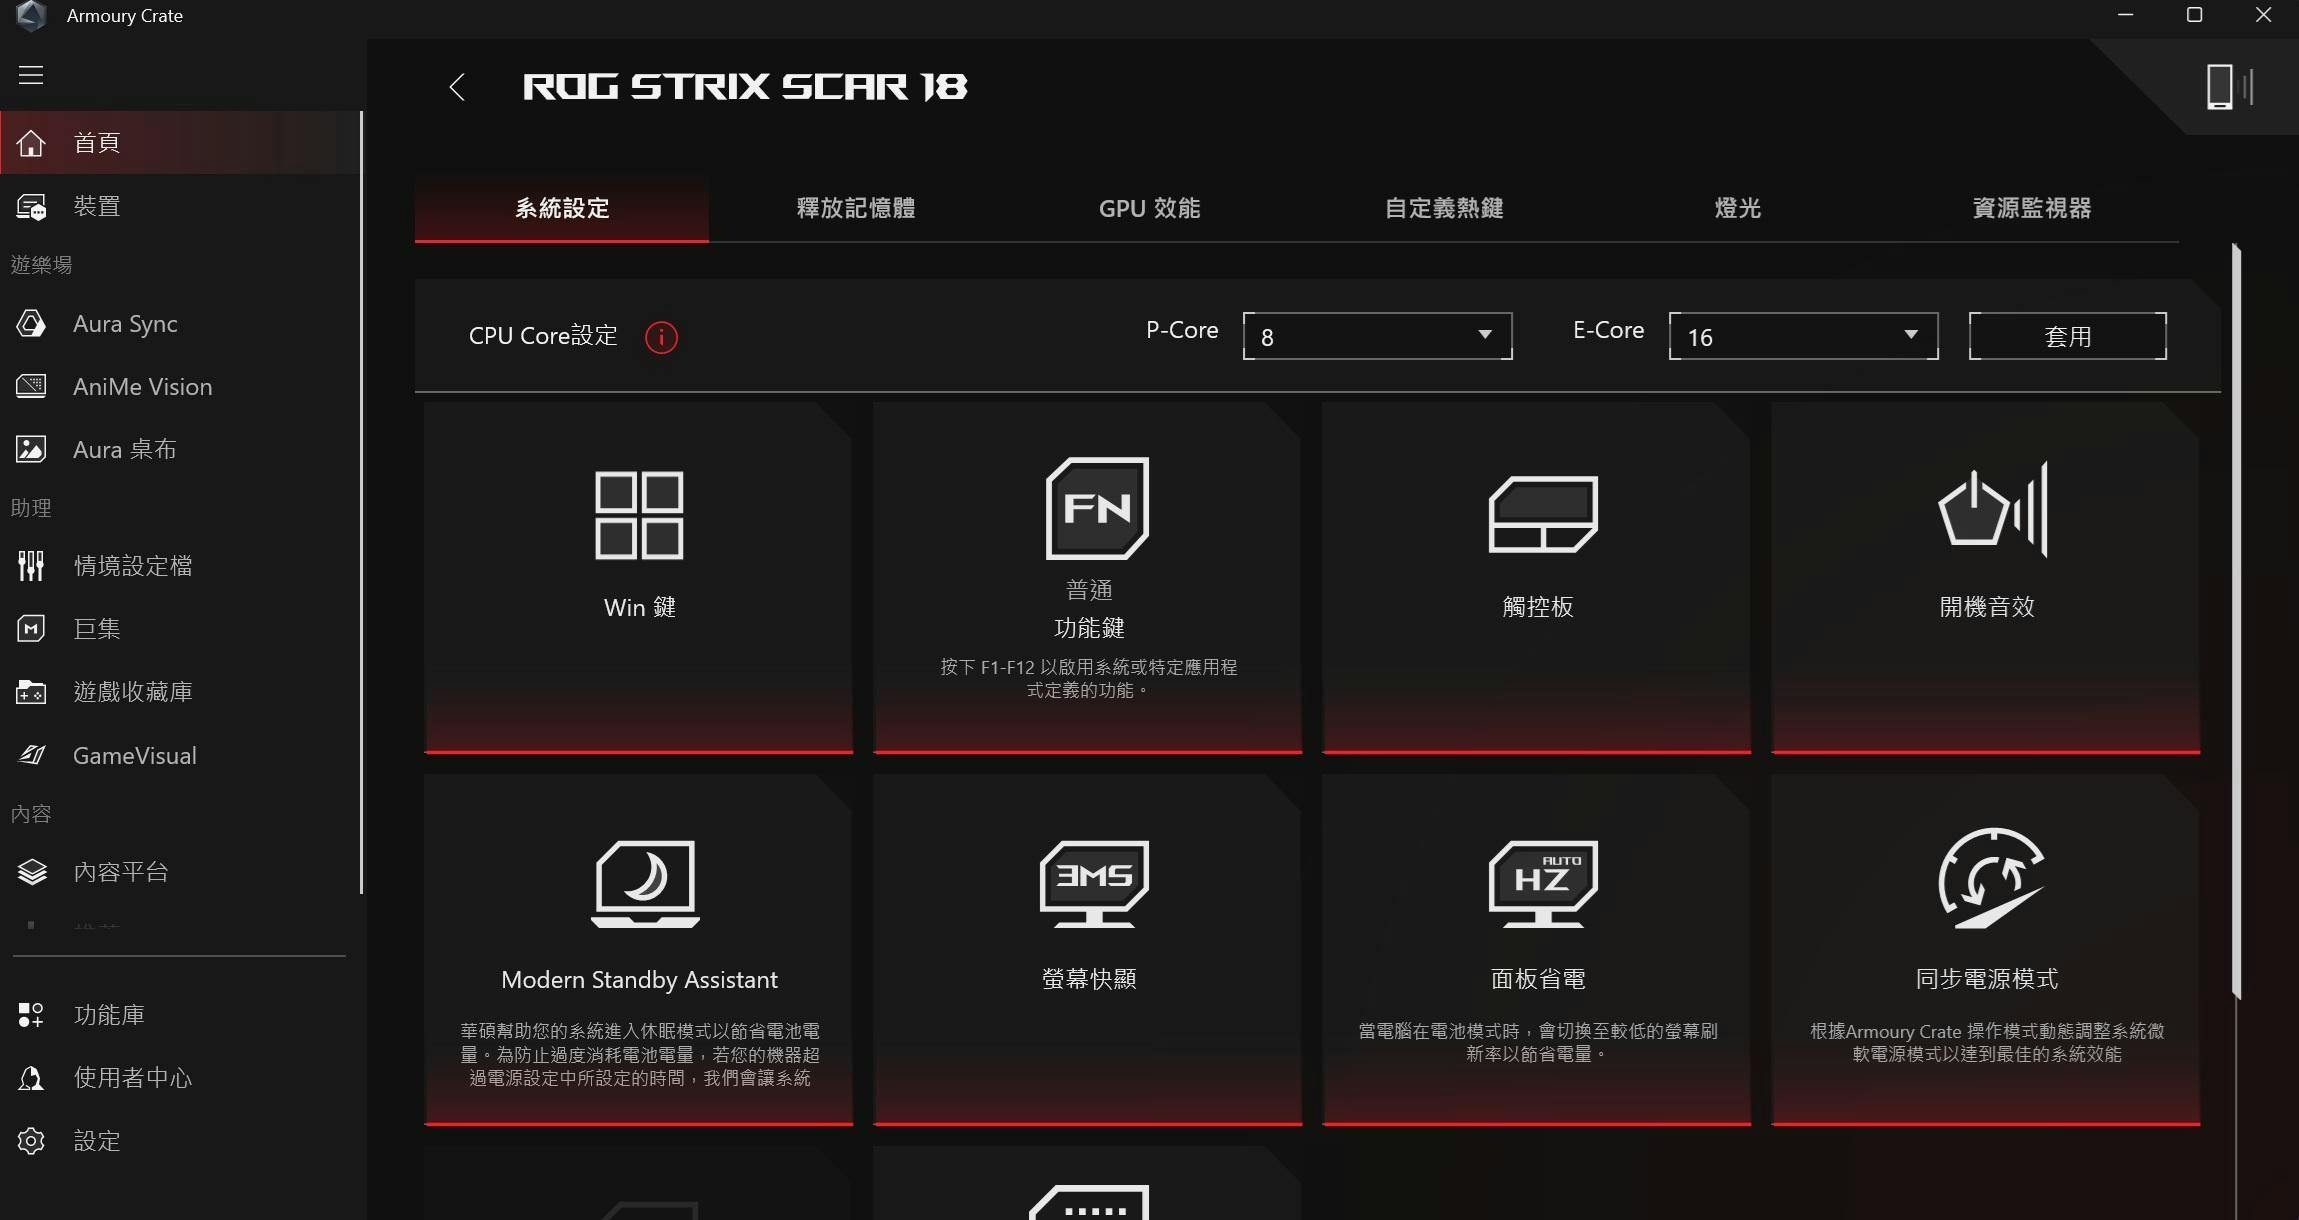Open the 使用者中心 user center icon

coord(31,1078)
